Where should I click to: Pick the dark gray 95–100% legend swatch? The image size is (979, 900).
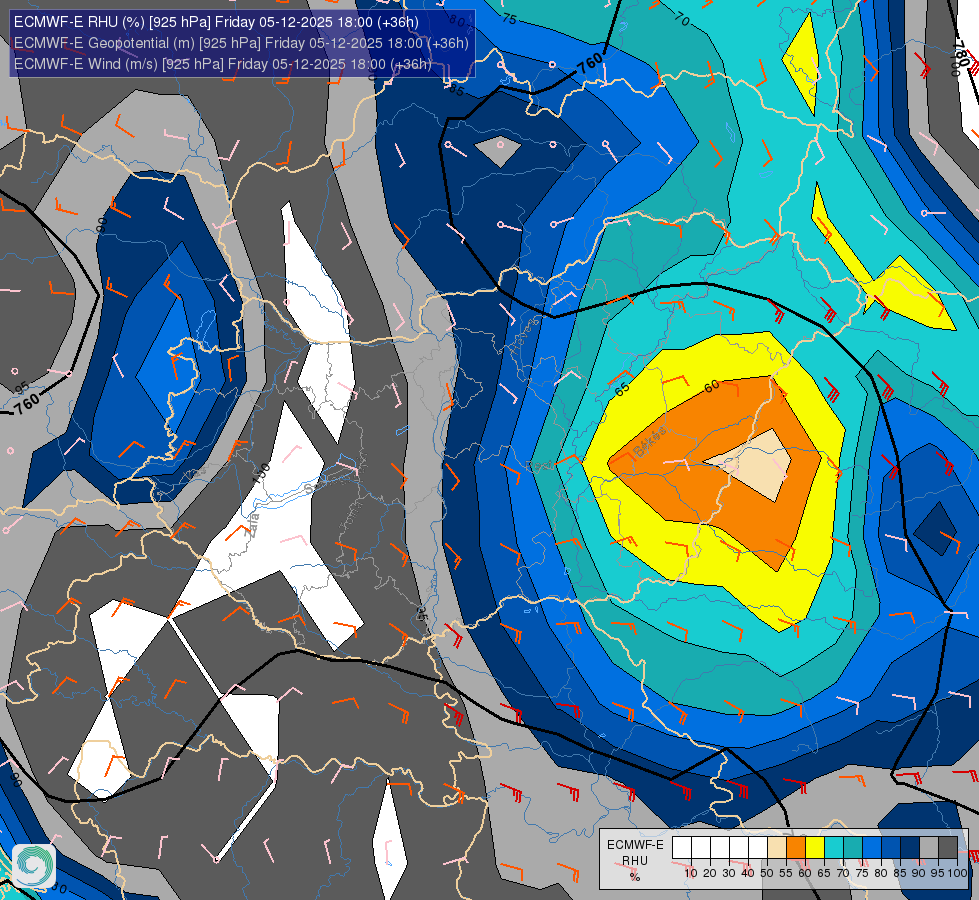click(x=948, y=848)
